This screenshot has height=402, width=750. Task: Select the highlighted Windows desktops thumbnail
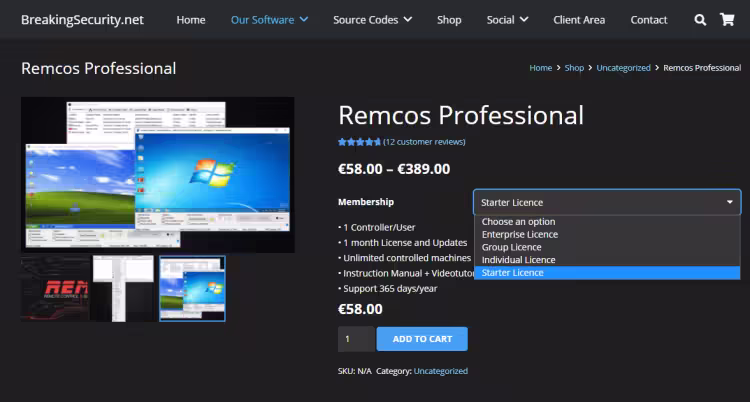point(192,289)
